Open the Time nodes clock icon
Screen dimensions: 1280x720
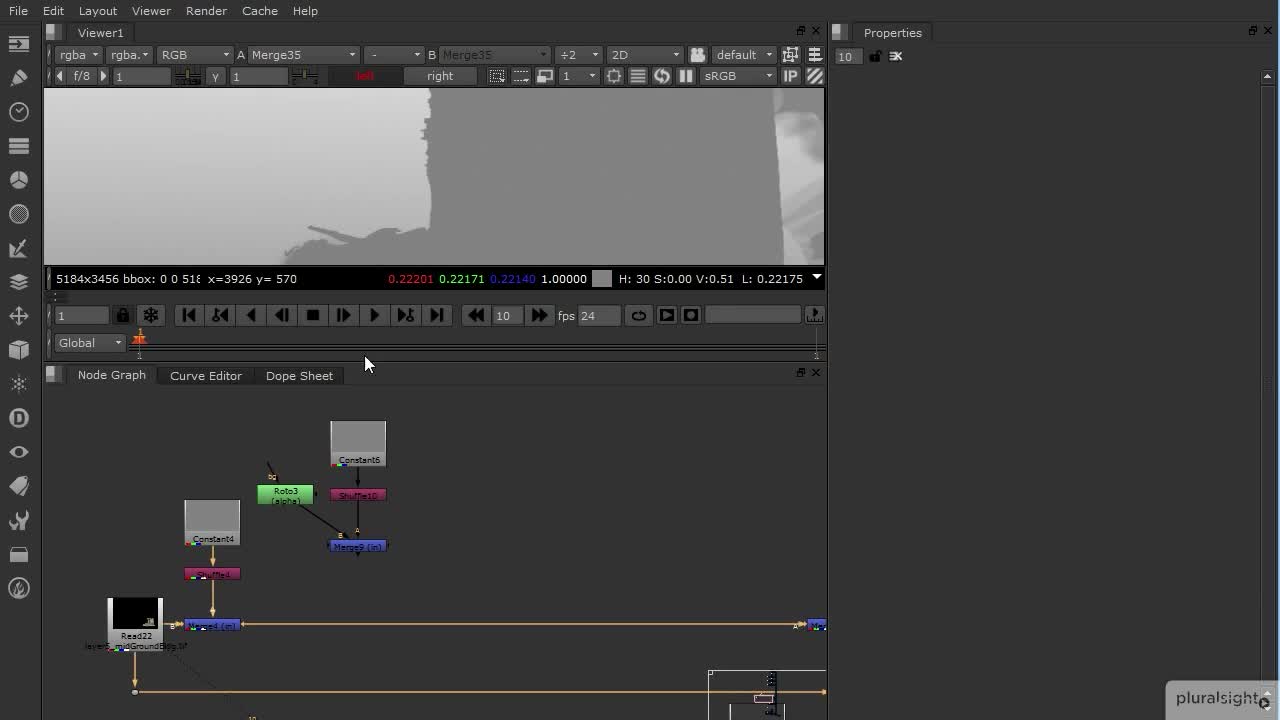click(x=19, y=112)
